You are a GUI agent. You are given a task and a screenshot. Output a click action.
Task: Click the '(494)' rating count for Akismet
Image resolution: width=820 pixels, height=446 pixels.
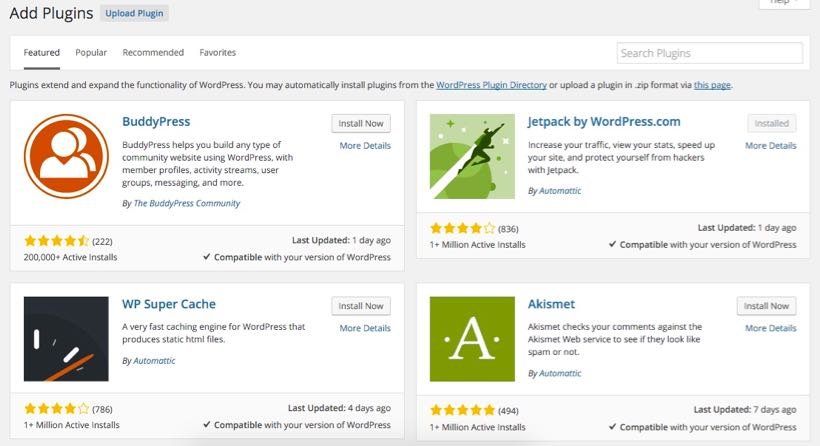point(508,411)
